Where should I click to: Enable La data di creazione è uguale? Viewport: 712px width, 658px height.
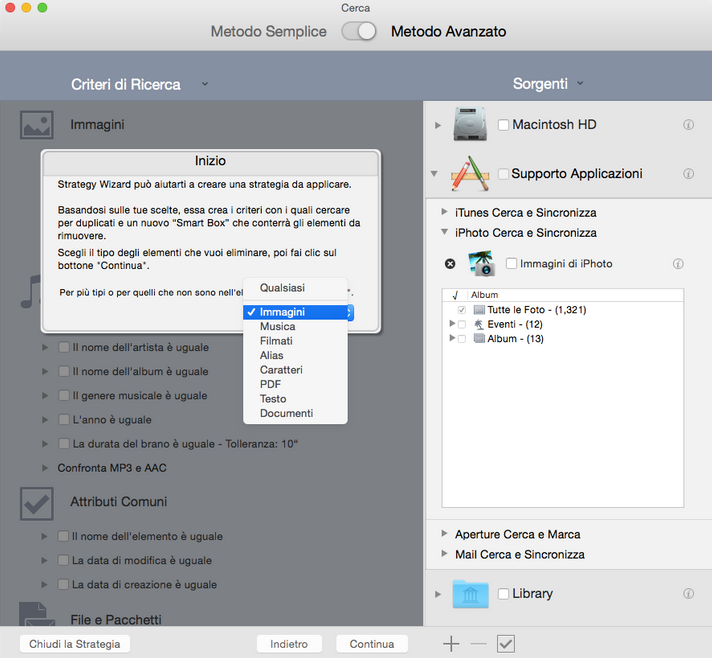tap(64, 584)
